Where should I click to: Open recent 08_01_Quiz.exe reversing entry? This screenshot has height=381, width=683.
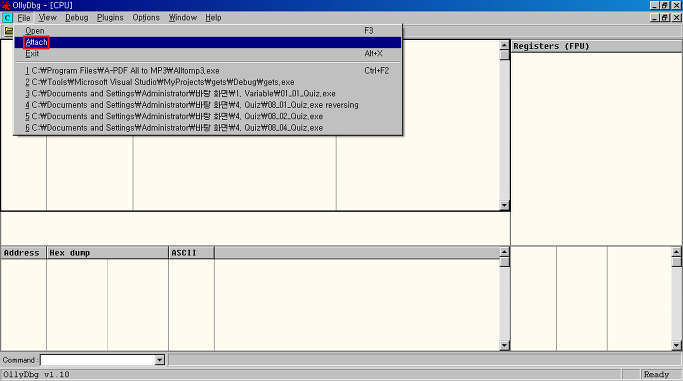click(208, 105)
